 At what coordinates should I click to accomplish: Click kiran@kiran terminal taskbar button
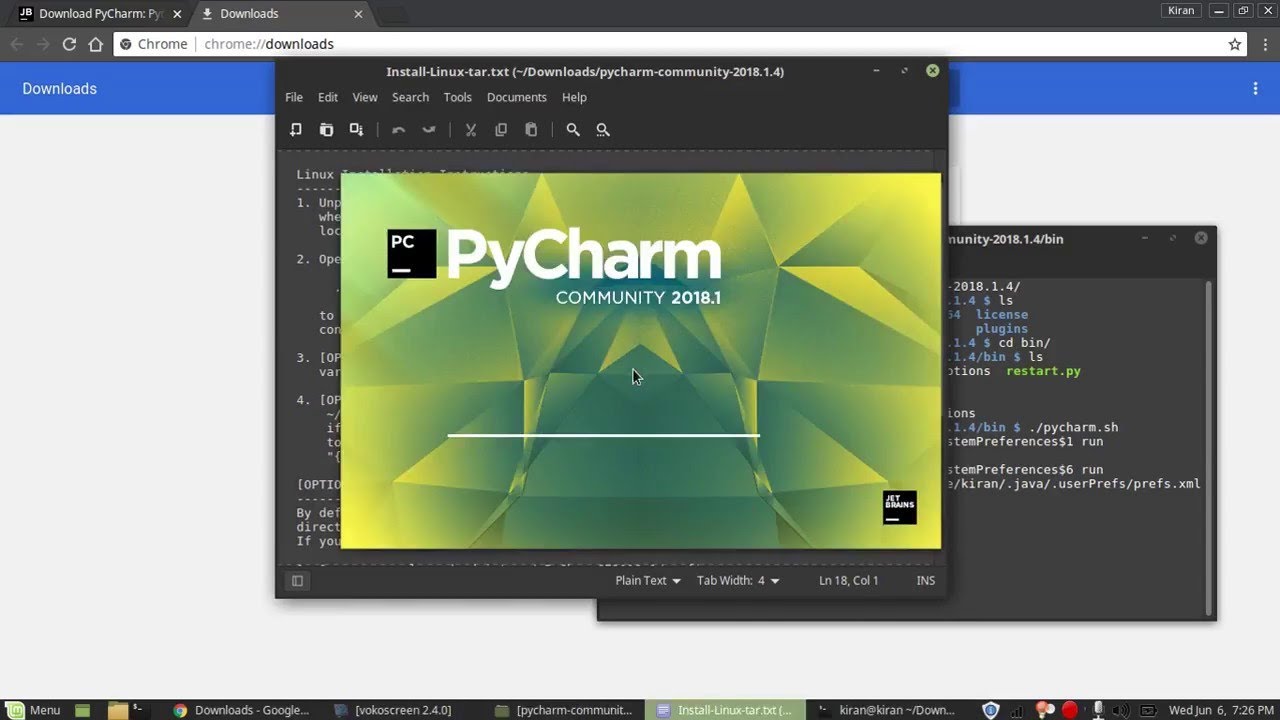click(887, 710)
